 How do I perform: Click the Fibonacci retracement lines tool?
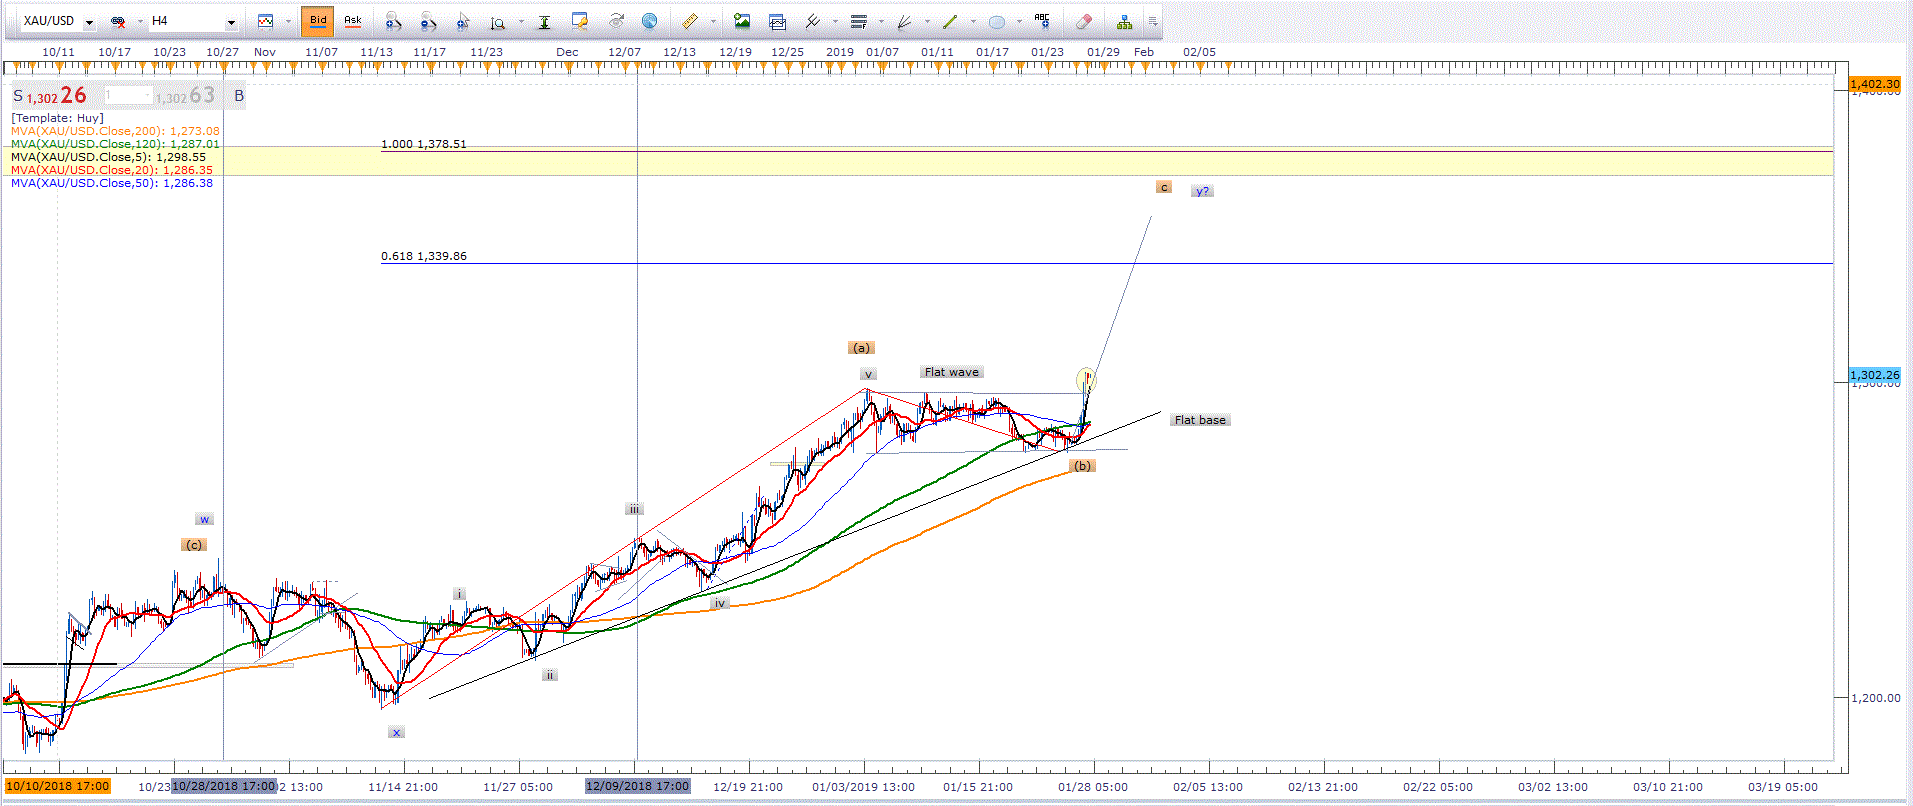tap(858, 21)
